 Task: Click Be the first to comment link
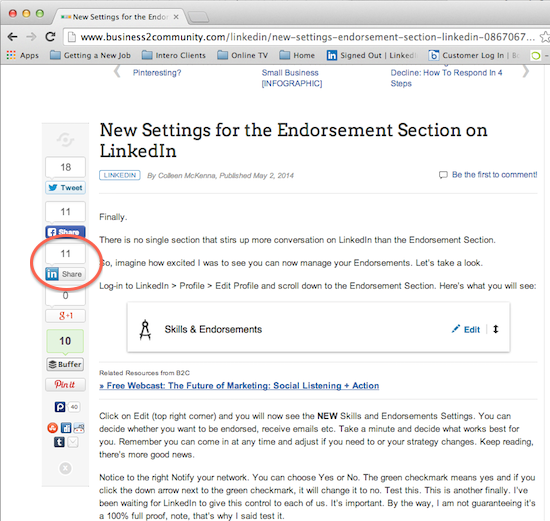coord(494,175)
